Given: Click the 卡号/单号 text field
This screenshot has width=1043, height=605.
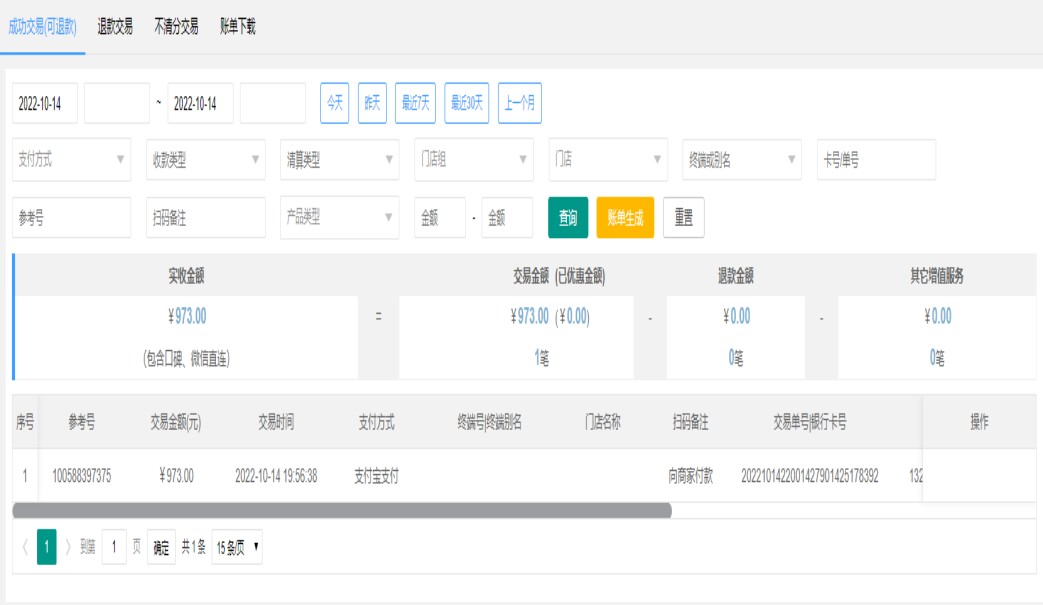Looking at the screenshot, I should (x=876, y=160).
